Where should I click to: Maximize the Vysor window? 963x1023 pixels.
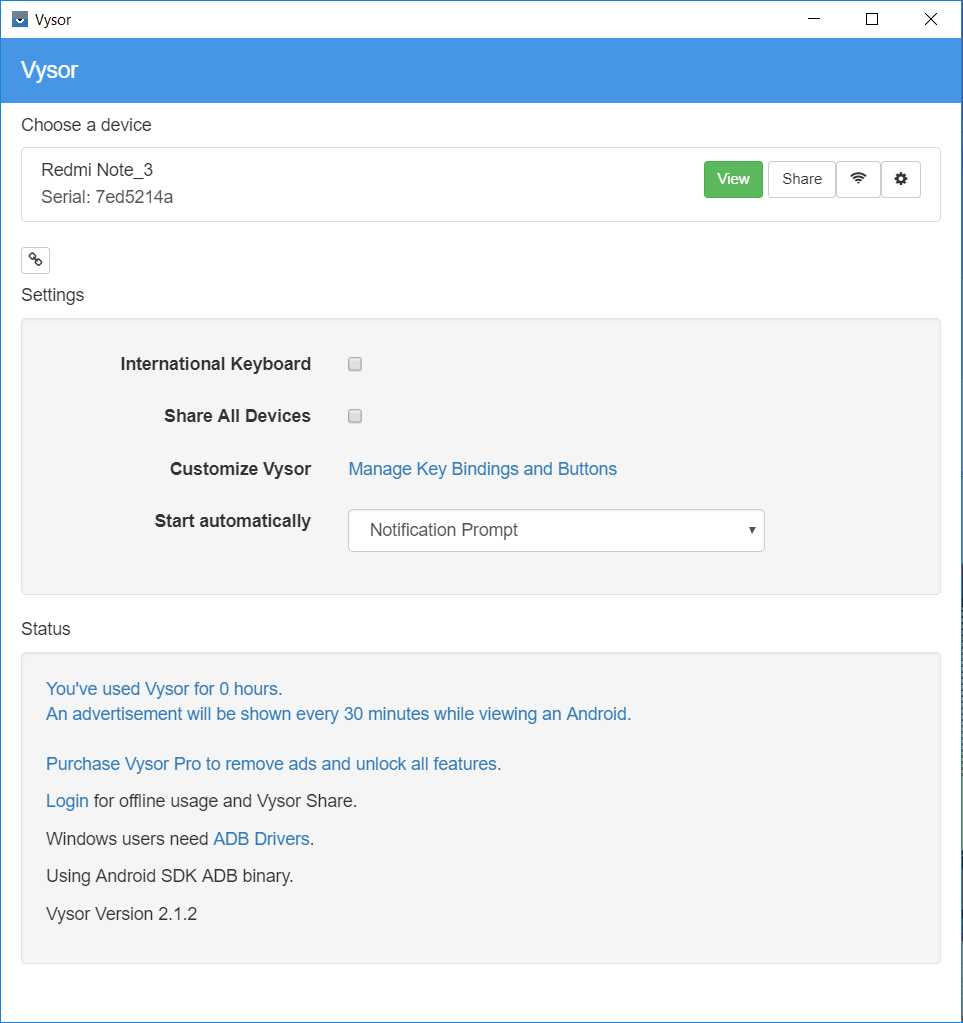pyautogui.click(x=872, y=19)
